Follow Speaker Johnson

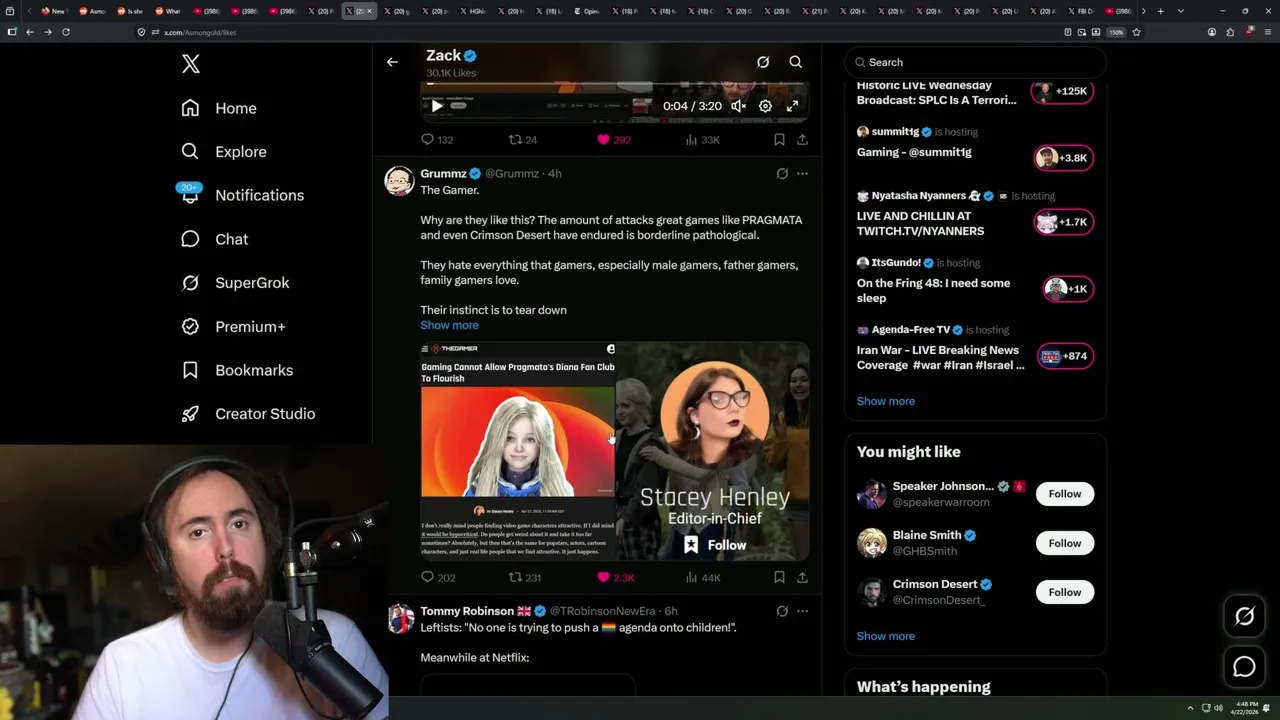click(1065, 494)
